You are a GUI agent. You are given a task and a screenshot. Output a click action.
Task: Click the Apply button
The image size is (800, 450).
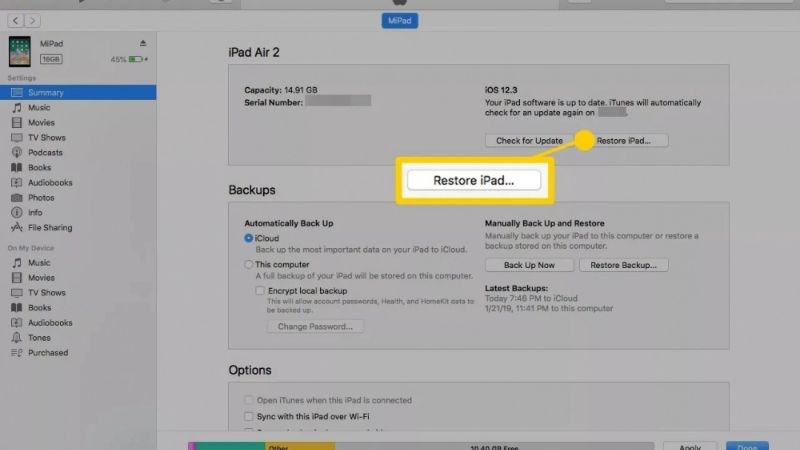click(690, 447)
